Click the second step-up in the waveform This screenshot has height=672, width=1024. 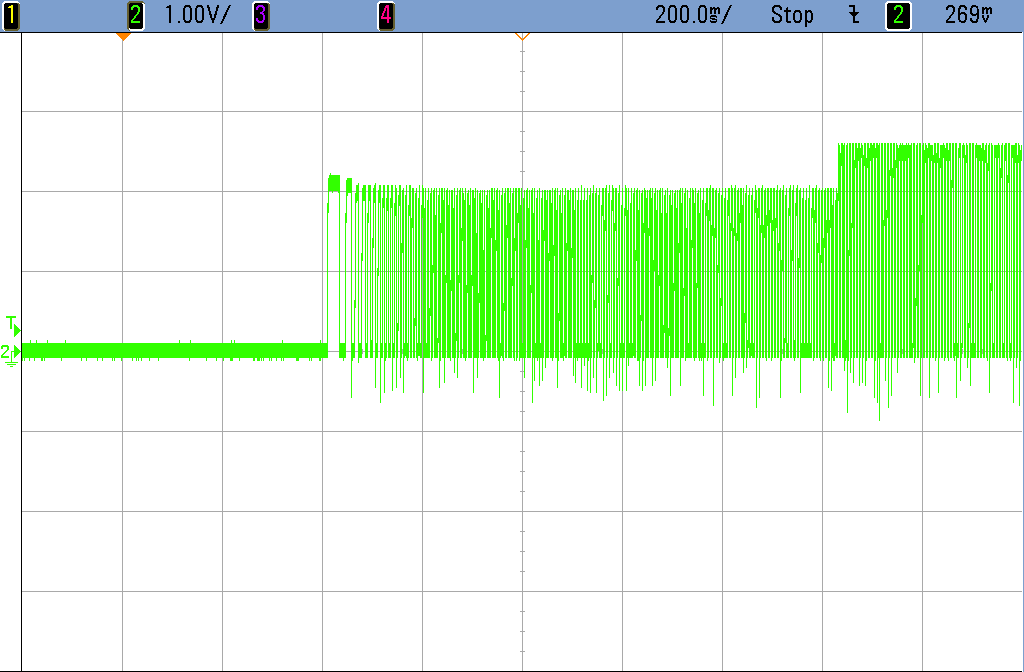coord(838,165)
